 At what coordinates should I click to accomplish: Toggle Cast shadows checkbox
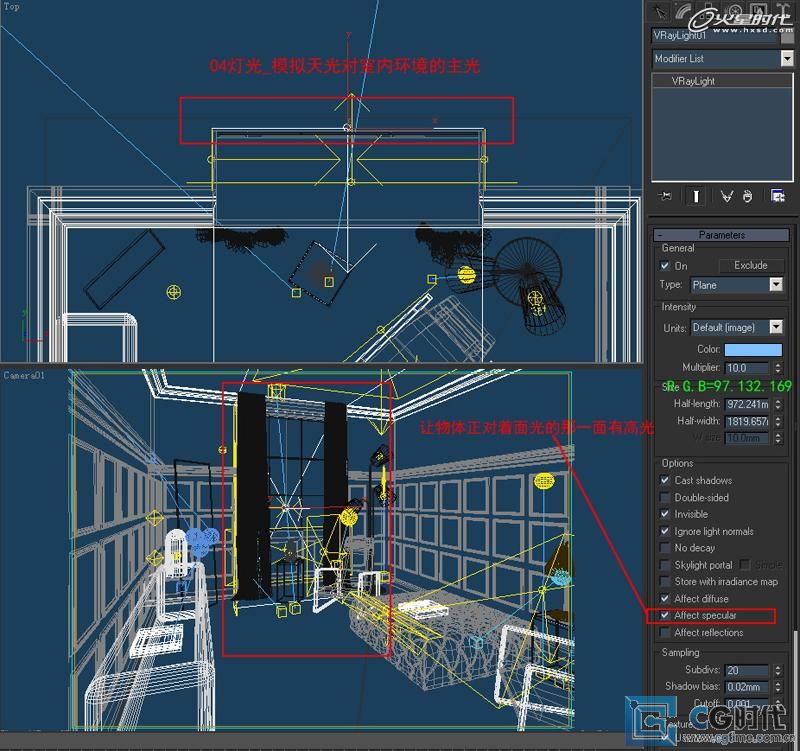coord(665,480)
